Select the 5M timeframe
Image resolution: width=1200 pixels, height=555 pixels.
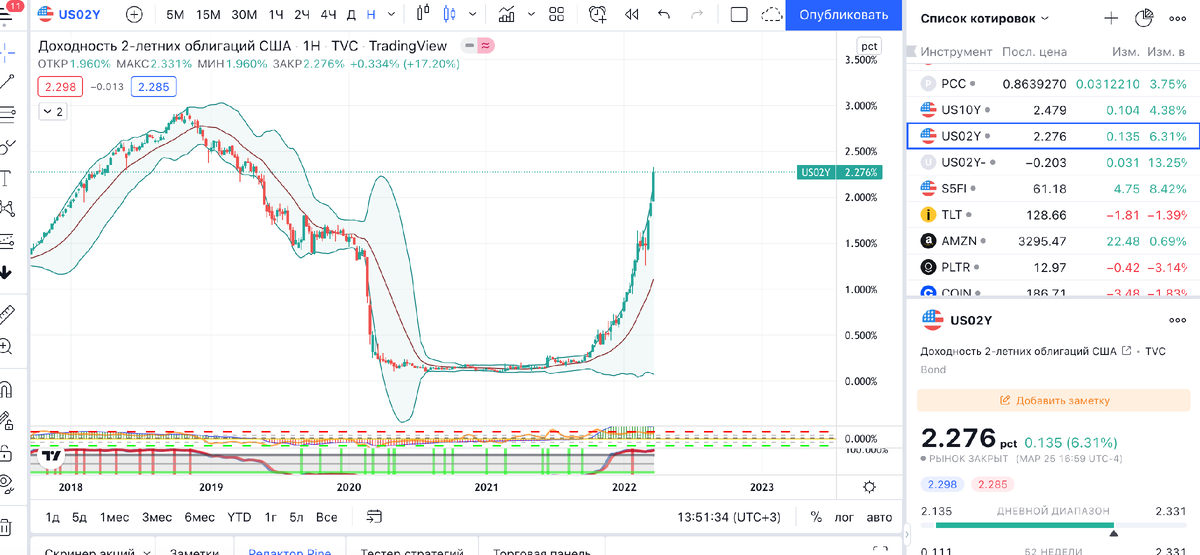pyautogui.click(x=175, y=15)
